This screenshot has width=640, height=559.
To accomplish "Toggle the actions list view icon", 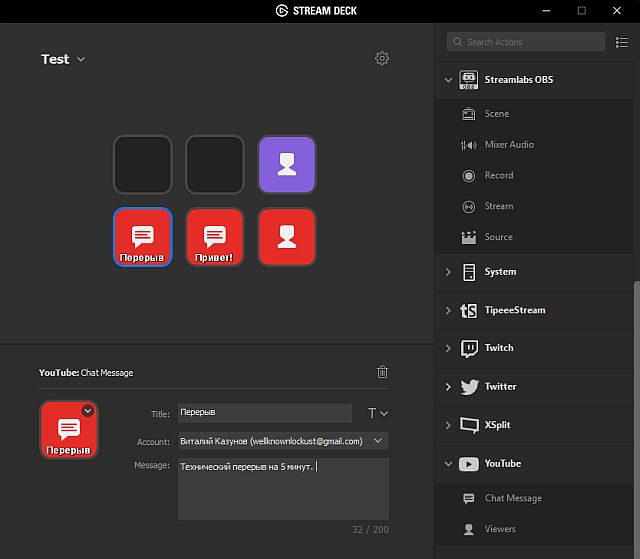I will (x=622, y=42).
